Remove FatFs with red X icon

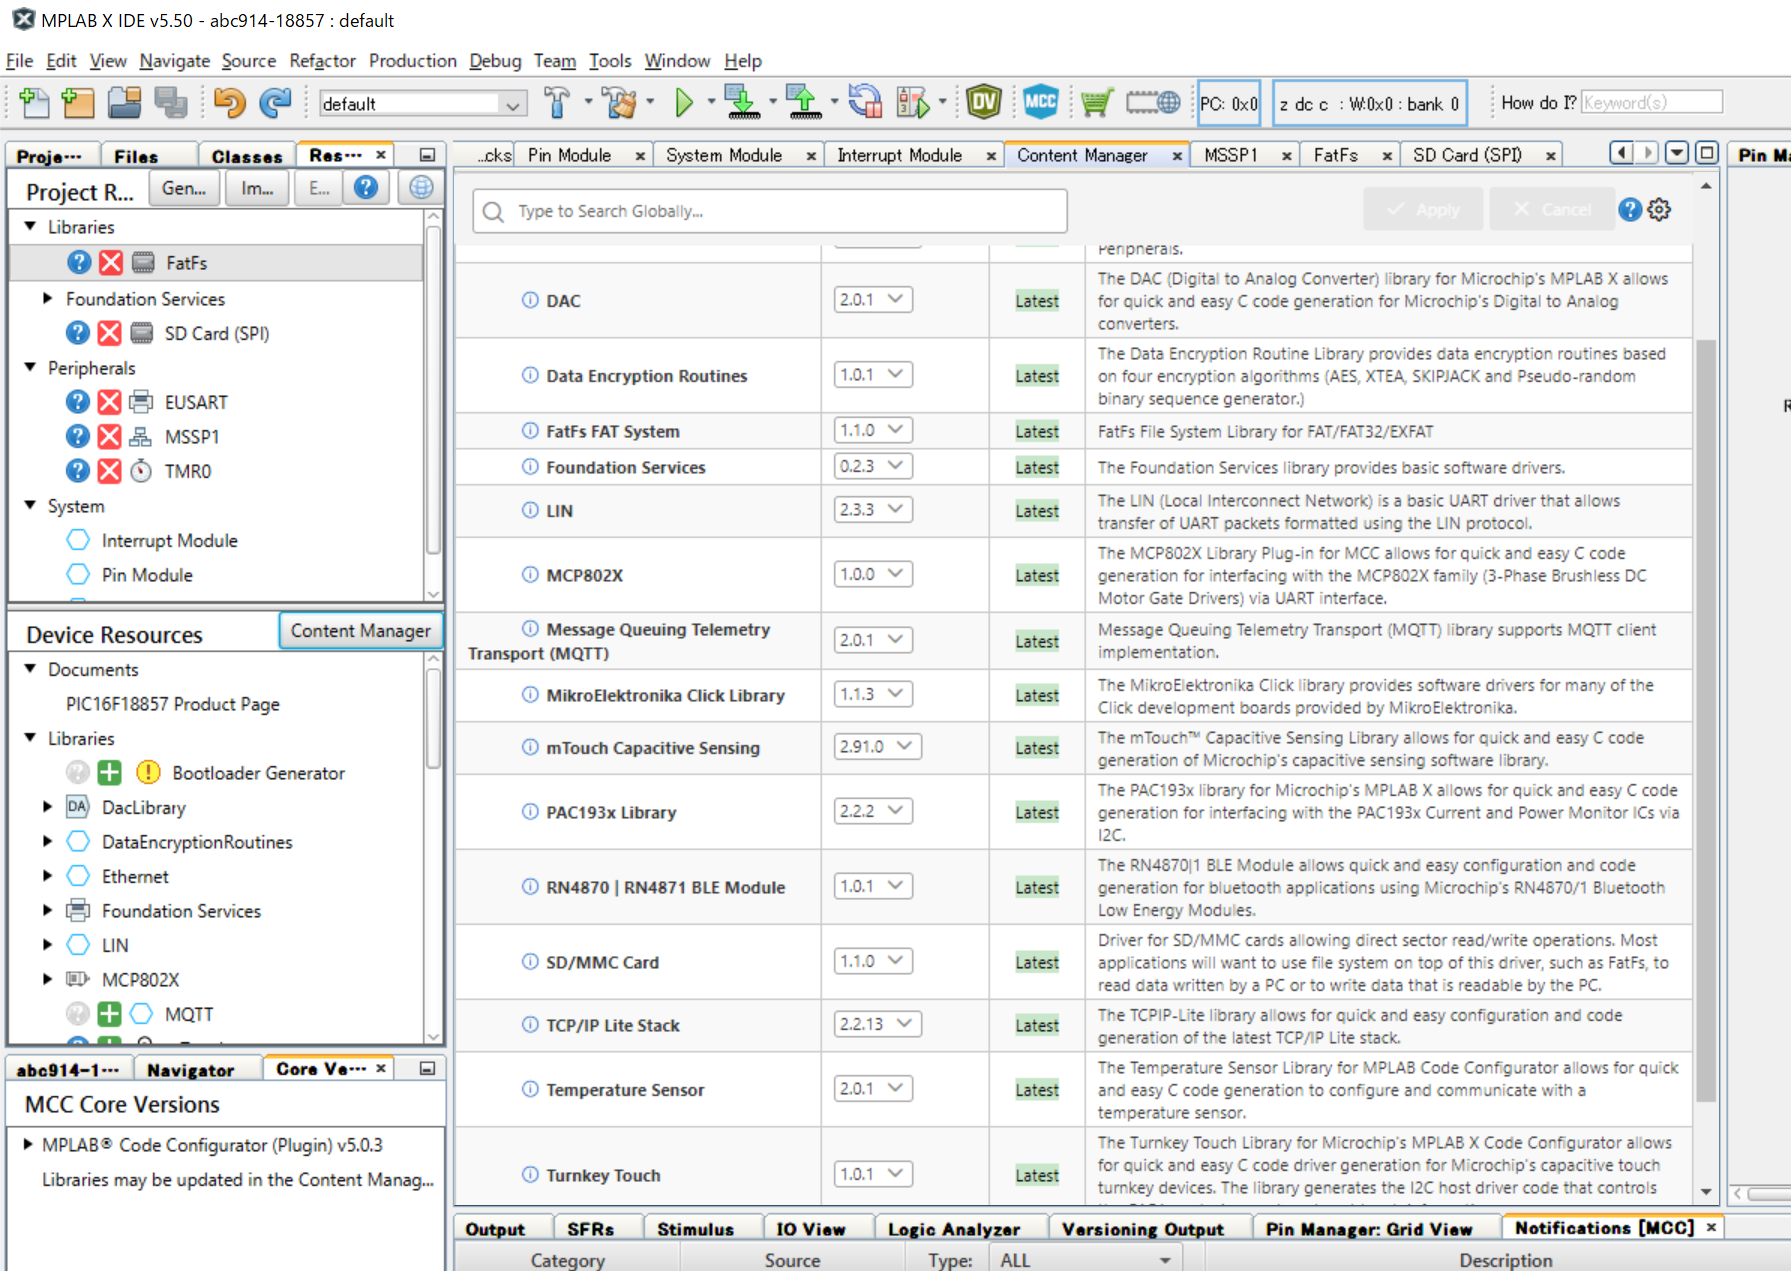pos(111,263)
